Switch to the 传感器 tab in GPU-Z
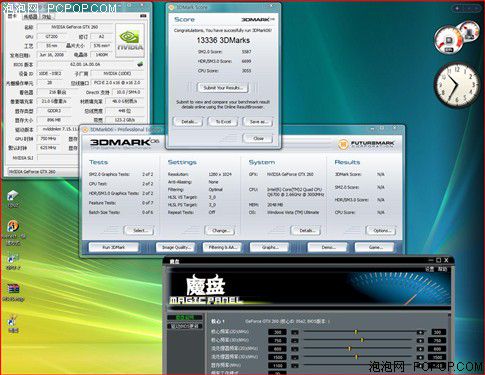This screenshot has height=375, width=485. [30, 16]
